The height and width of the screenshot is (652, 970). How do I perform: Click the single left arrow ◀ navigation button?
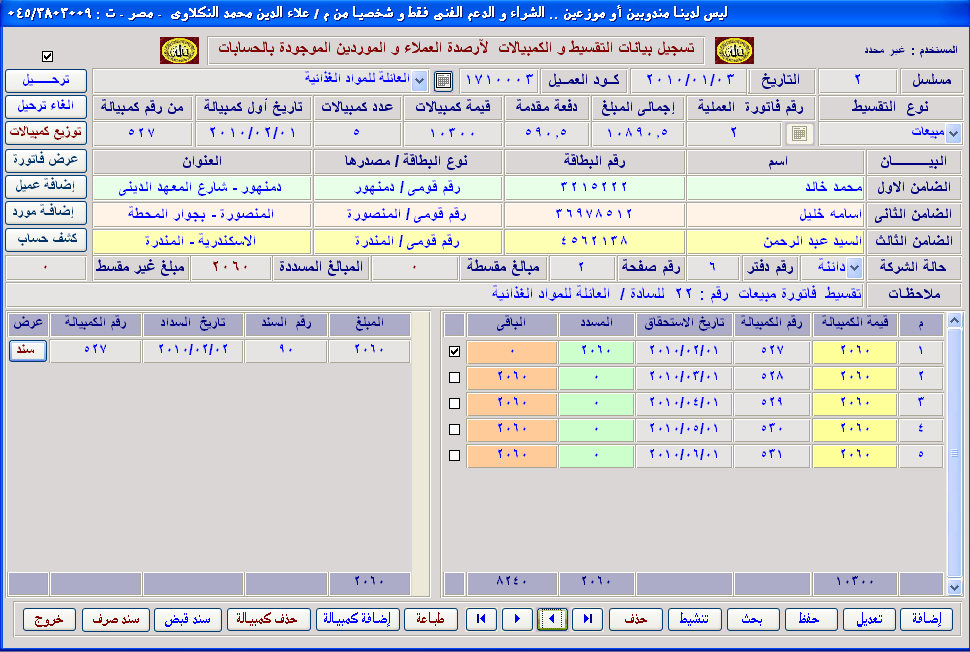tap(552, 619)
